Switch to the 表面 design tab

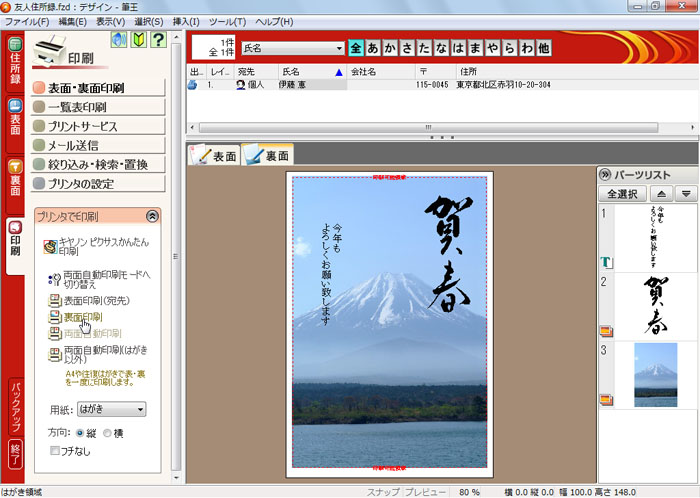tap(214, 155)
